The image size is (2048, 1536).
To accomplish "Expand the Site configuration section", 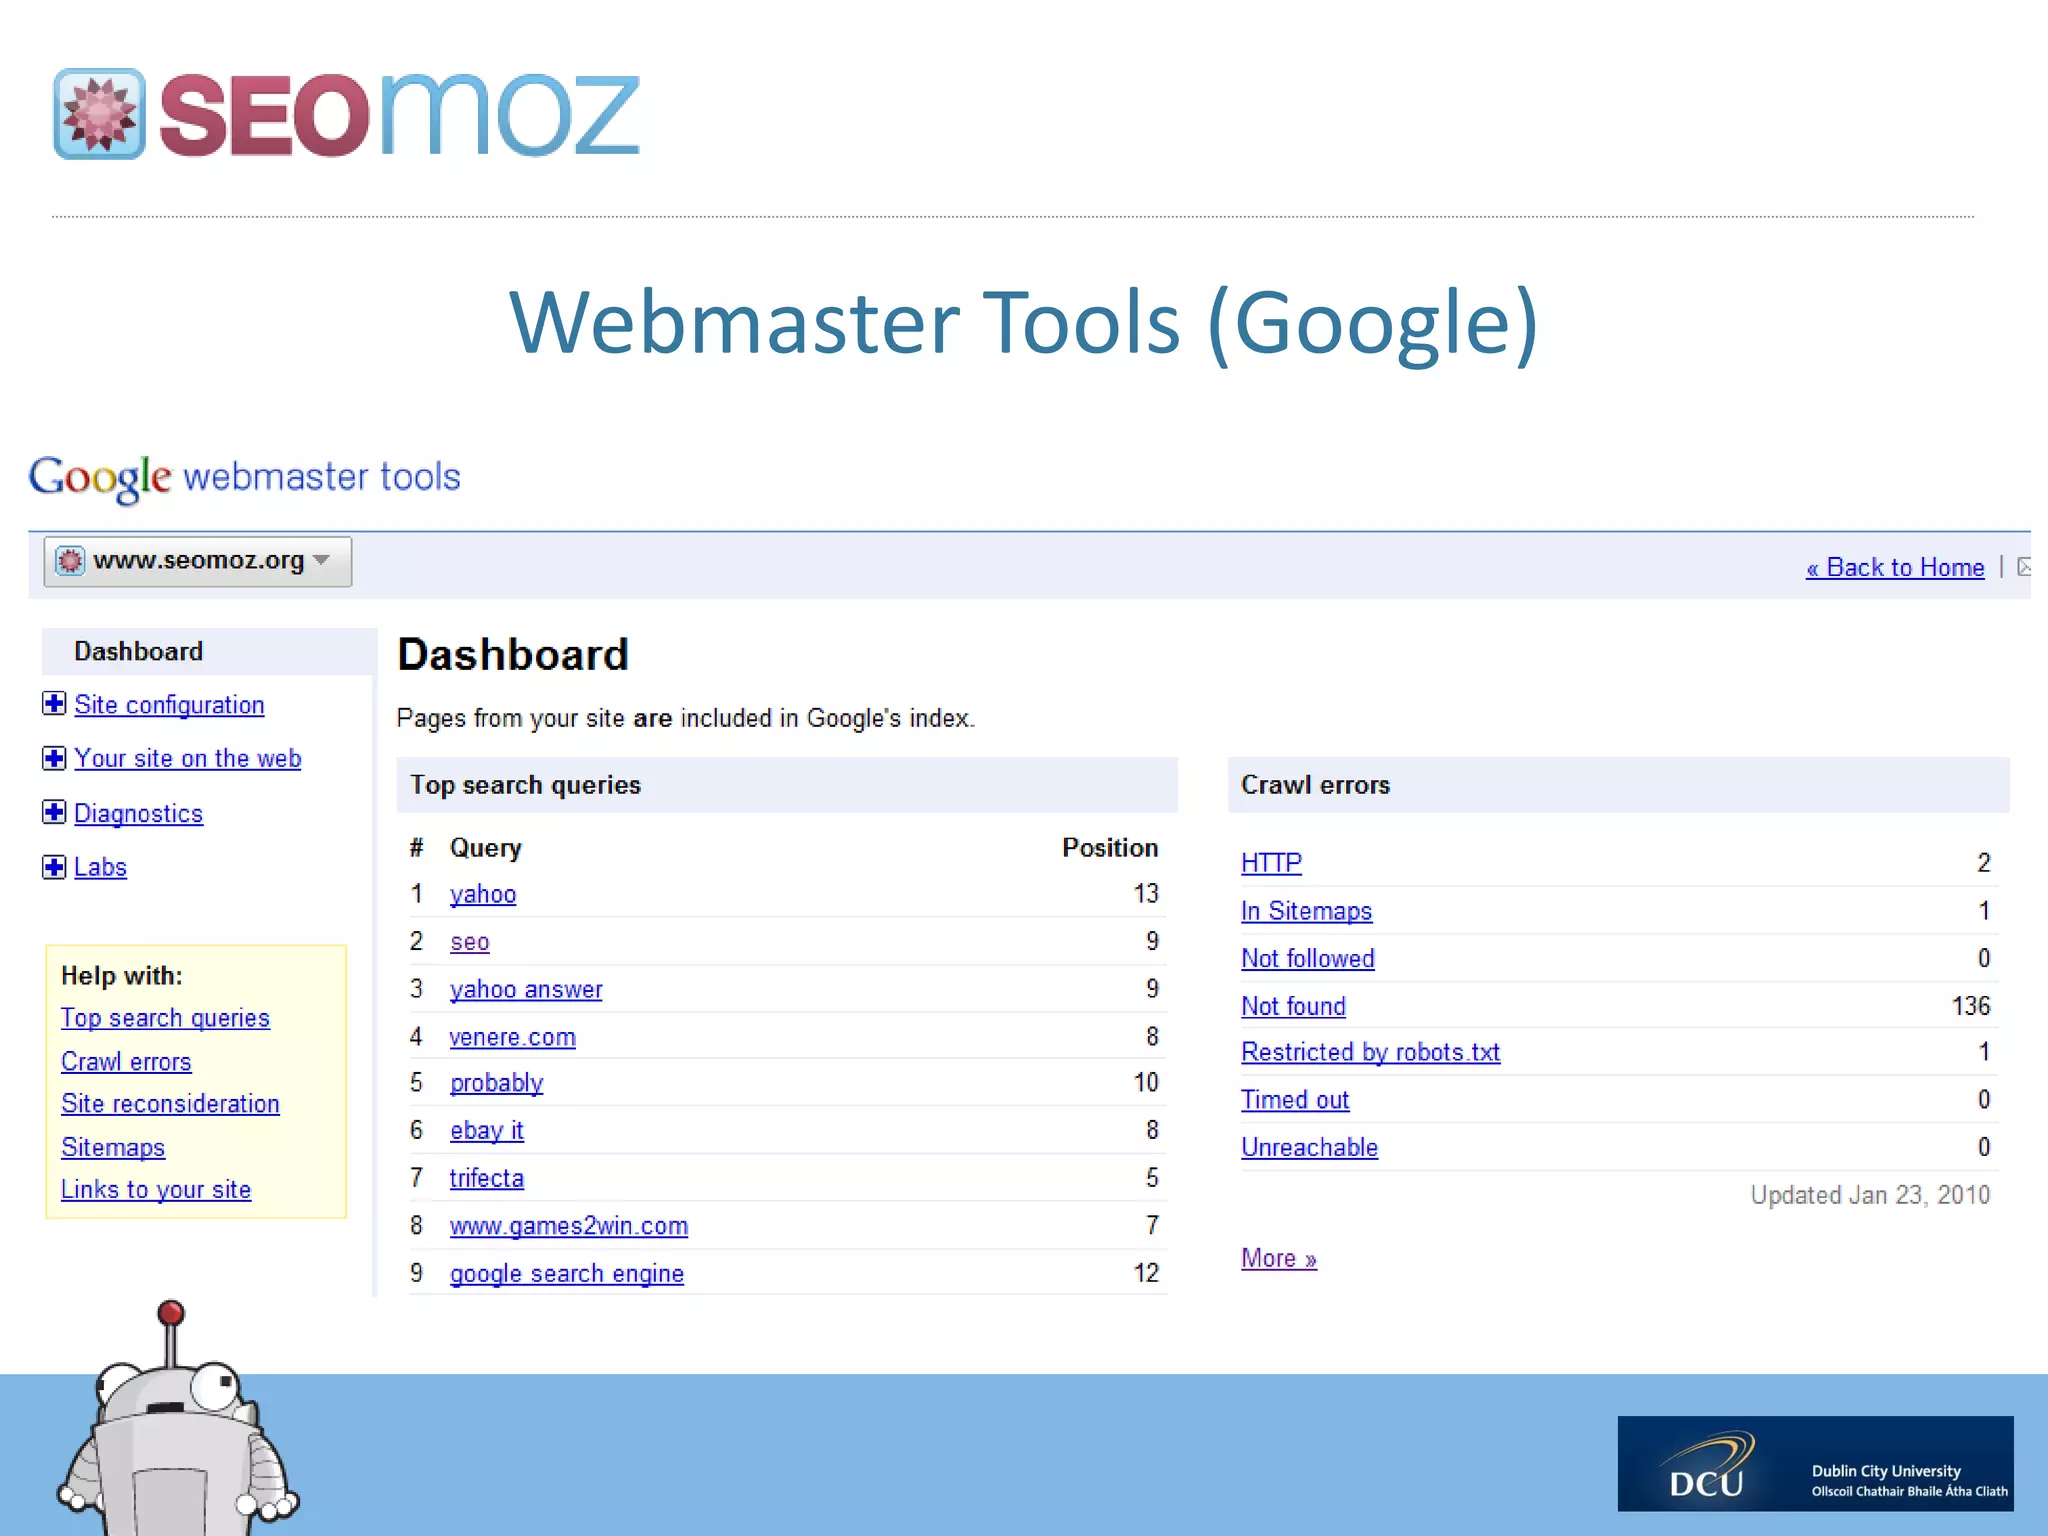I will pos(54,704).
